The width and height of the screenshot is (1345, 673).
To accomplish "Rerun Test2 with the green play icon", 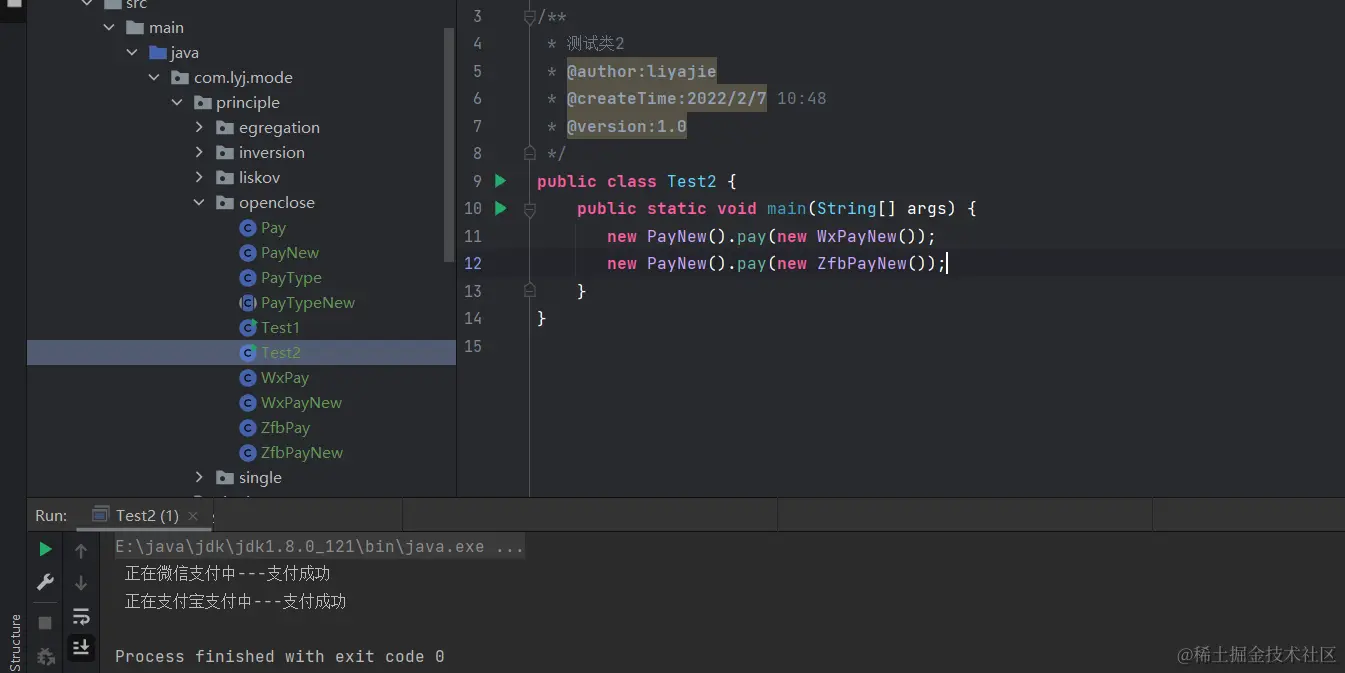I will point(45,549).
